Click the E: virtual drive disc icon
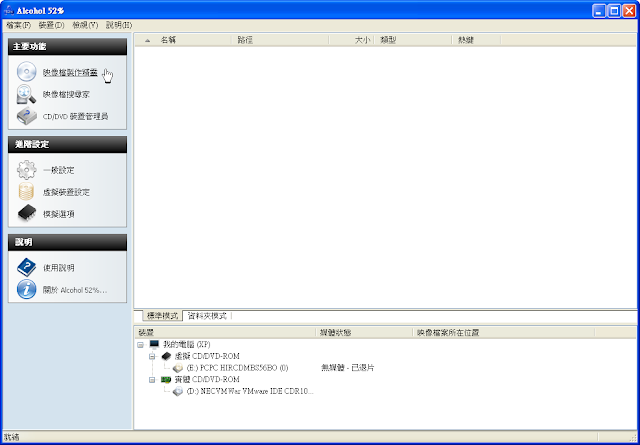Screen dimensions: 640x445 [x=178, y=368]
